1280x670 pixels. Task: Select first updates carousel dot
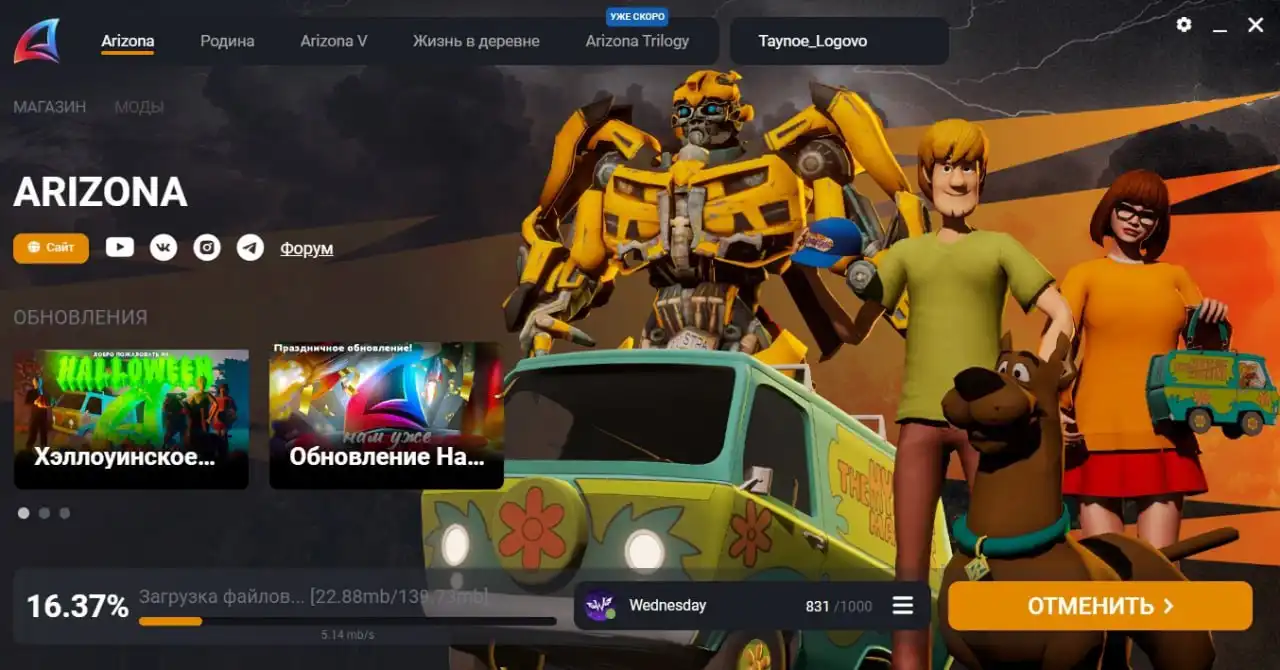23,513
